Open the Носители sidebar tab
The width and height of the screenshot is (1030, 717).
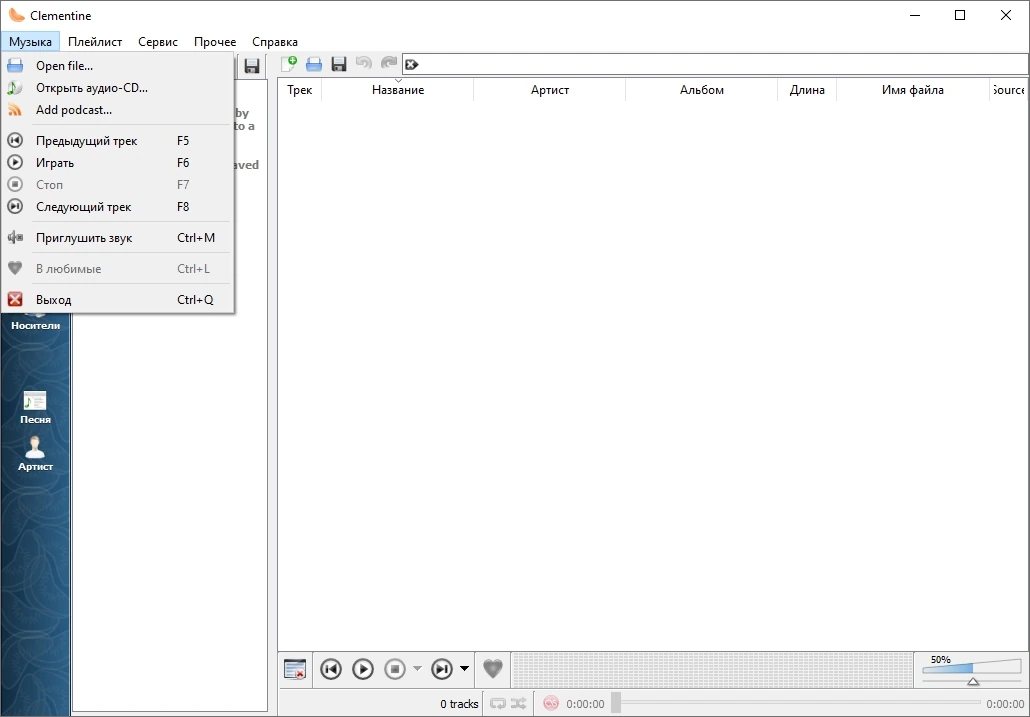coord(35,322)
